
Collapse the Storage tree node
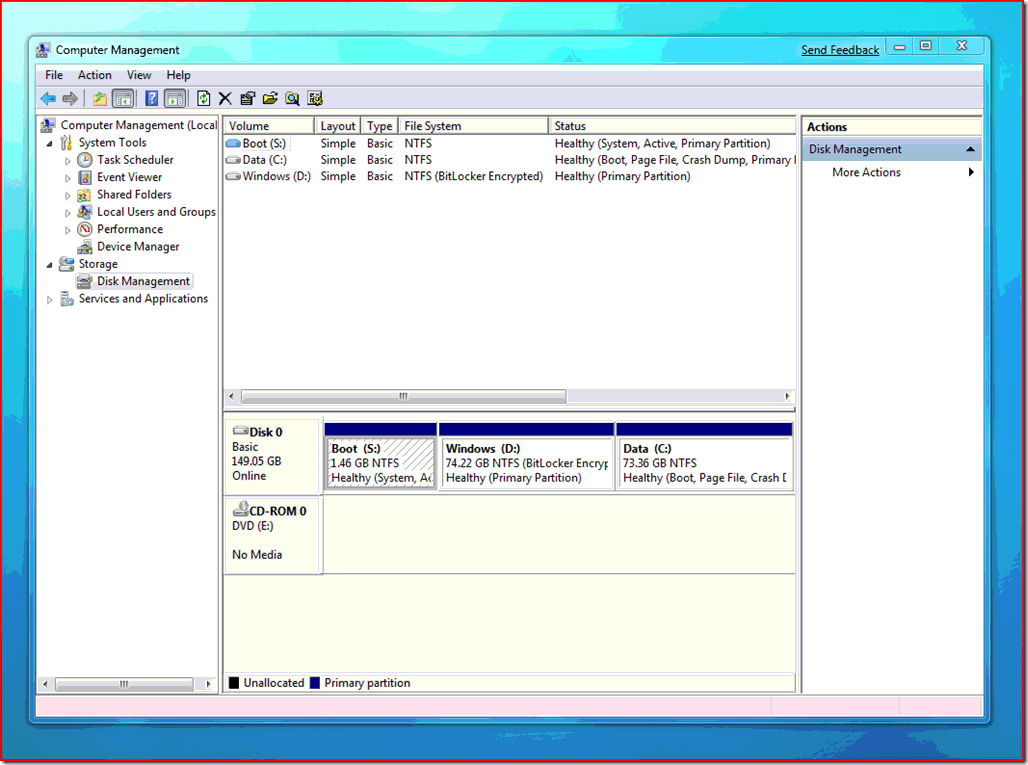(49, 265)
